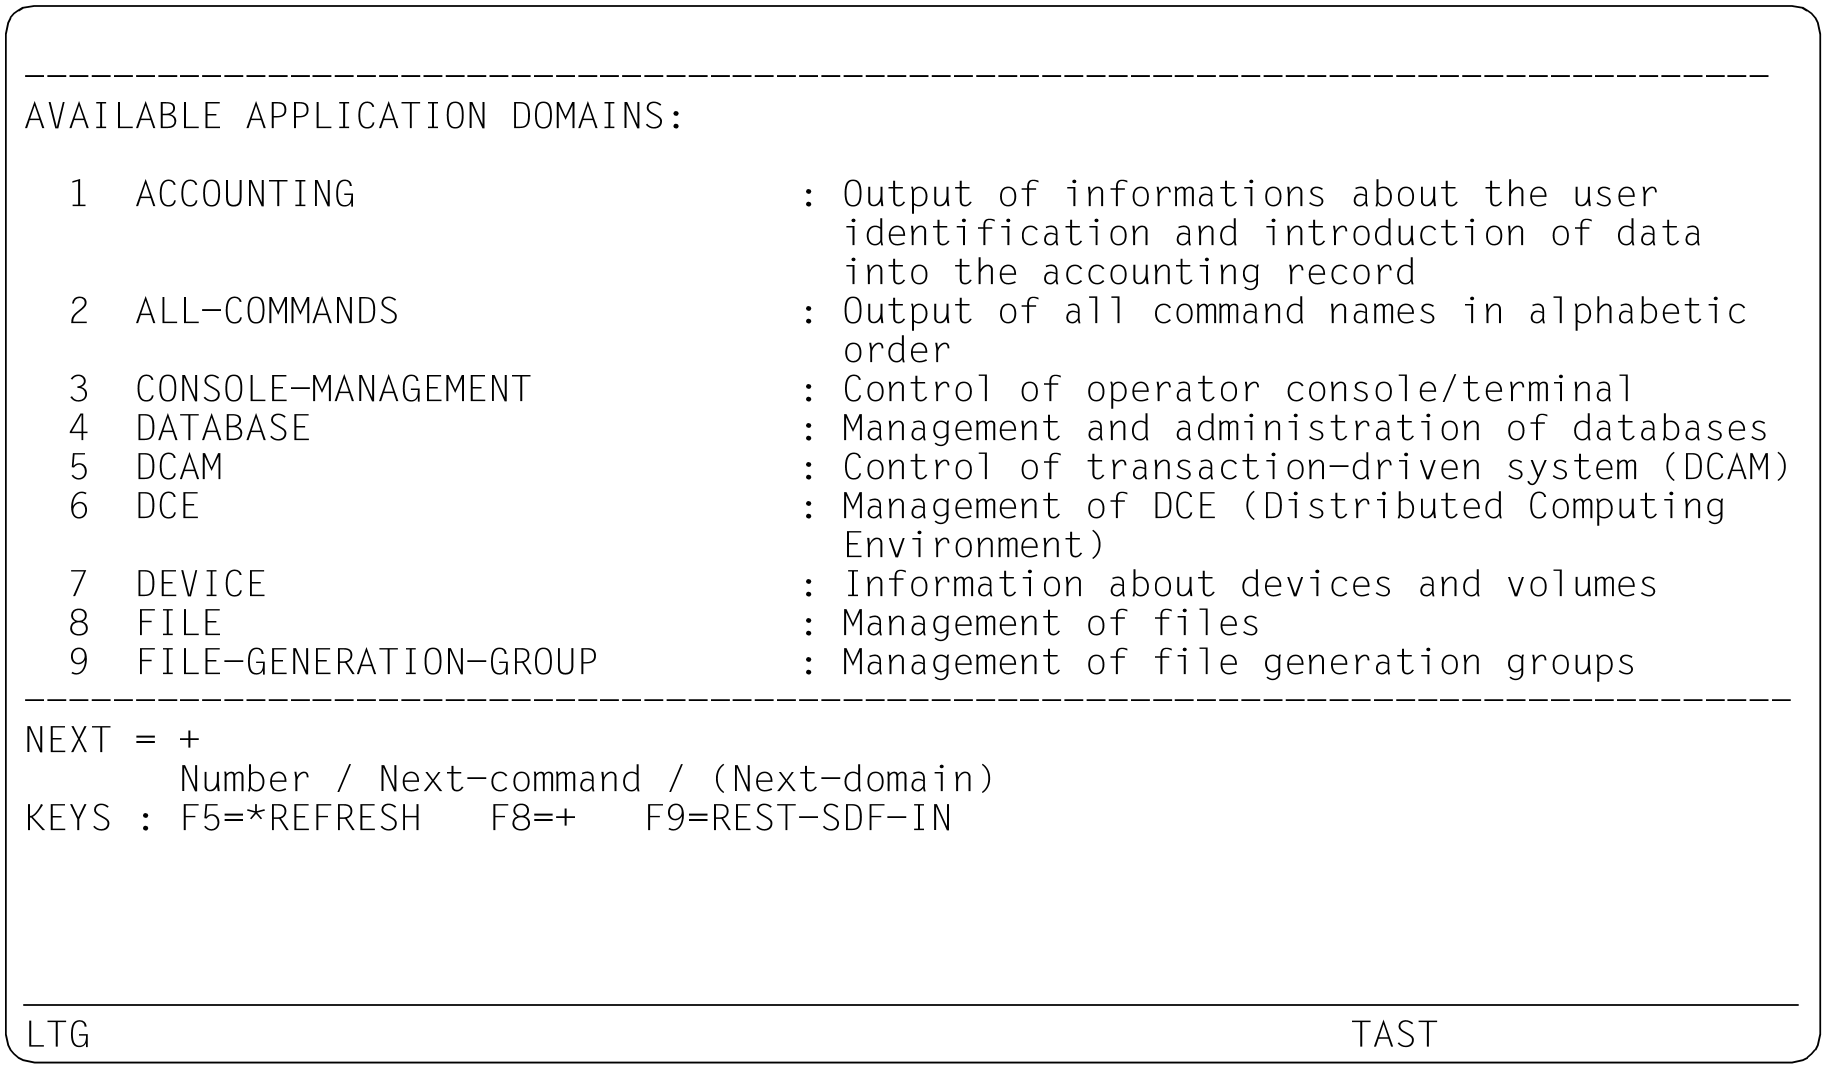
Task: Open the DEVICE domain
Action: pos(201,584)
